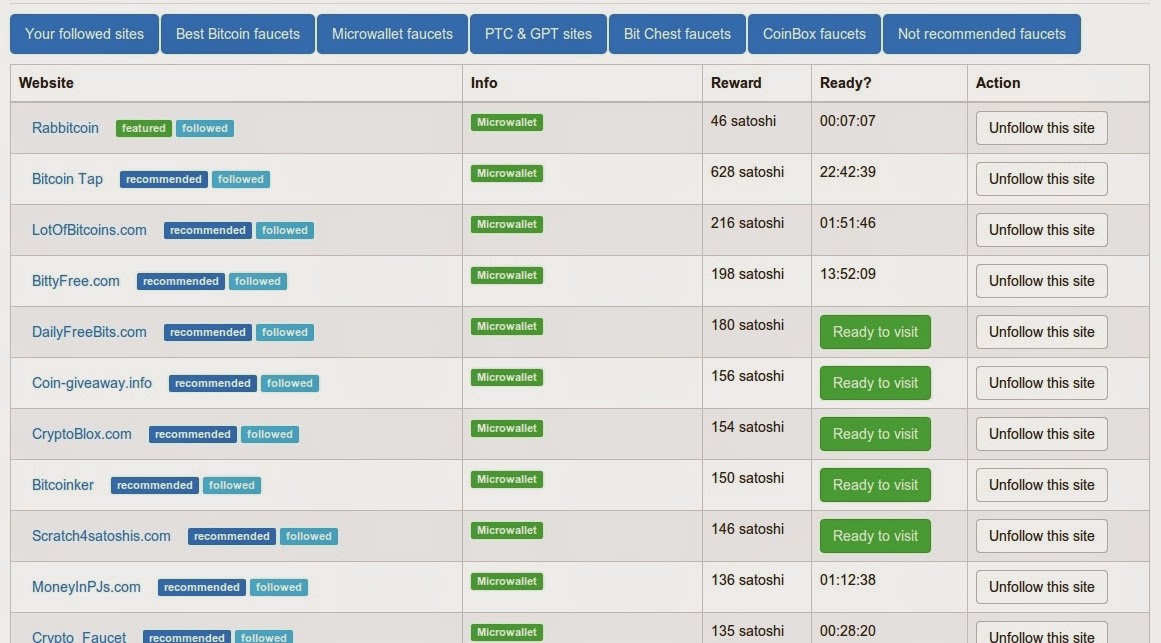Image resolution: width=1161 pixels, height=643 pixels.
Task: Unfollow the Rabbitcoin site
Action: click(1042, 128)
